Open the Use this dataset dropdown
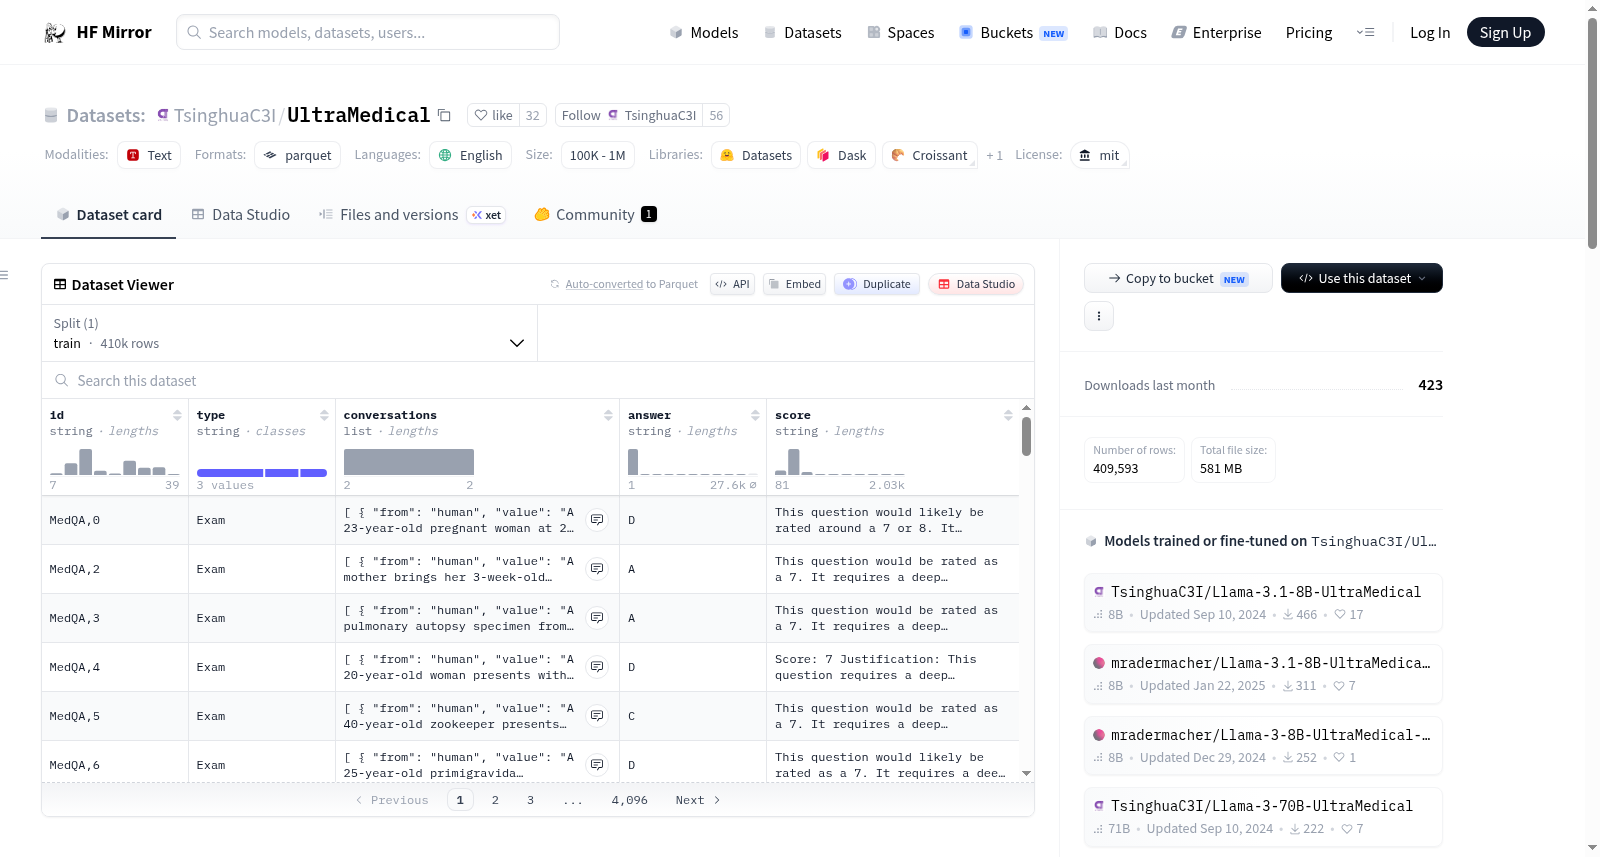Screen dimensions: 1600x857 click(x=1362, y=278)
